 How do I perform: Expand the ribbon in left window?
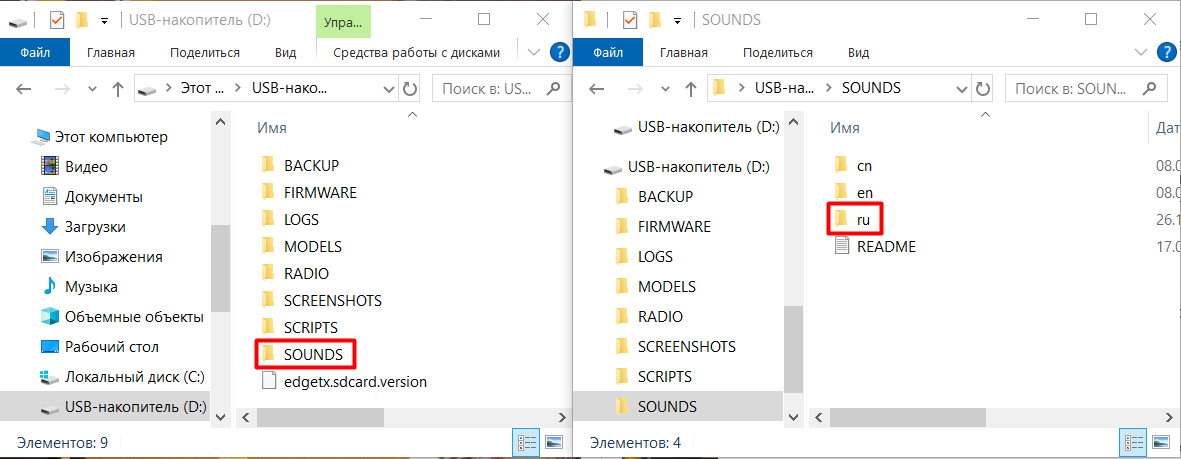(534, 52)
